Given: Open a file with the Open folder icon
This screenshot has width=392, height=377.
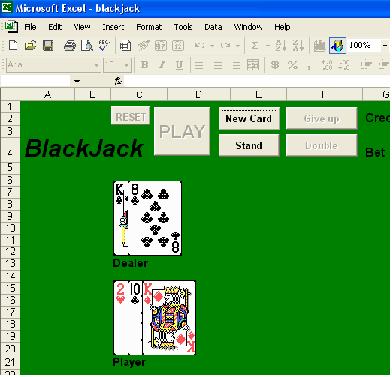Looking at the screenshot, I should 30,45.
